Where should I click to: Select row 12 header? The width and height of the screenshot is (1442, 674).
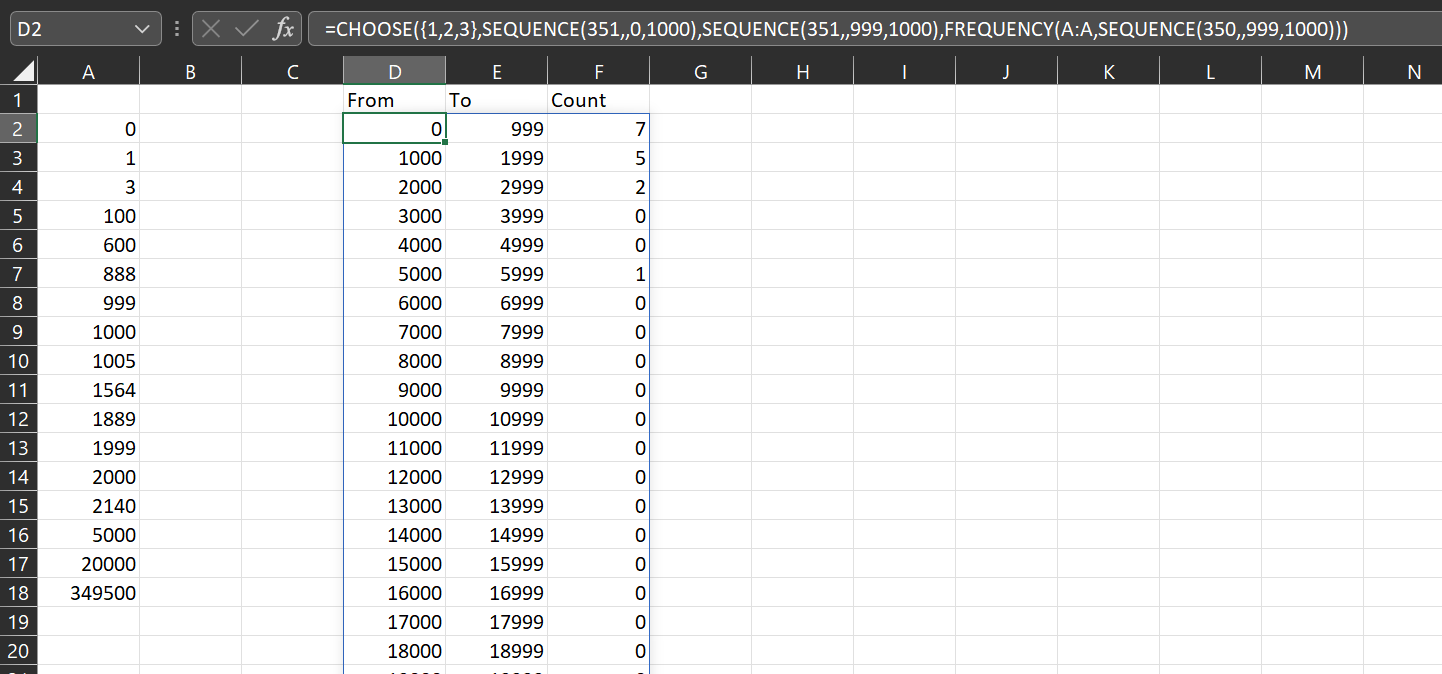coord(18,419)
